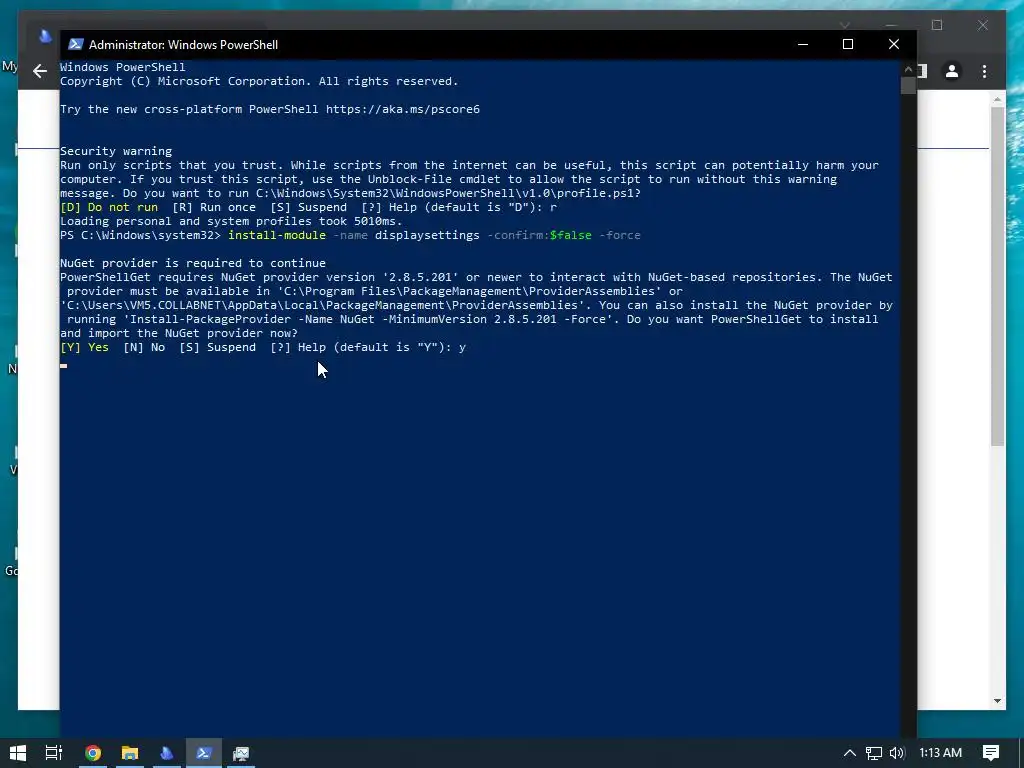Click the 'Copyright (C) Microsoft Corporation' line

point(259,81)
